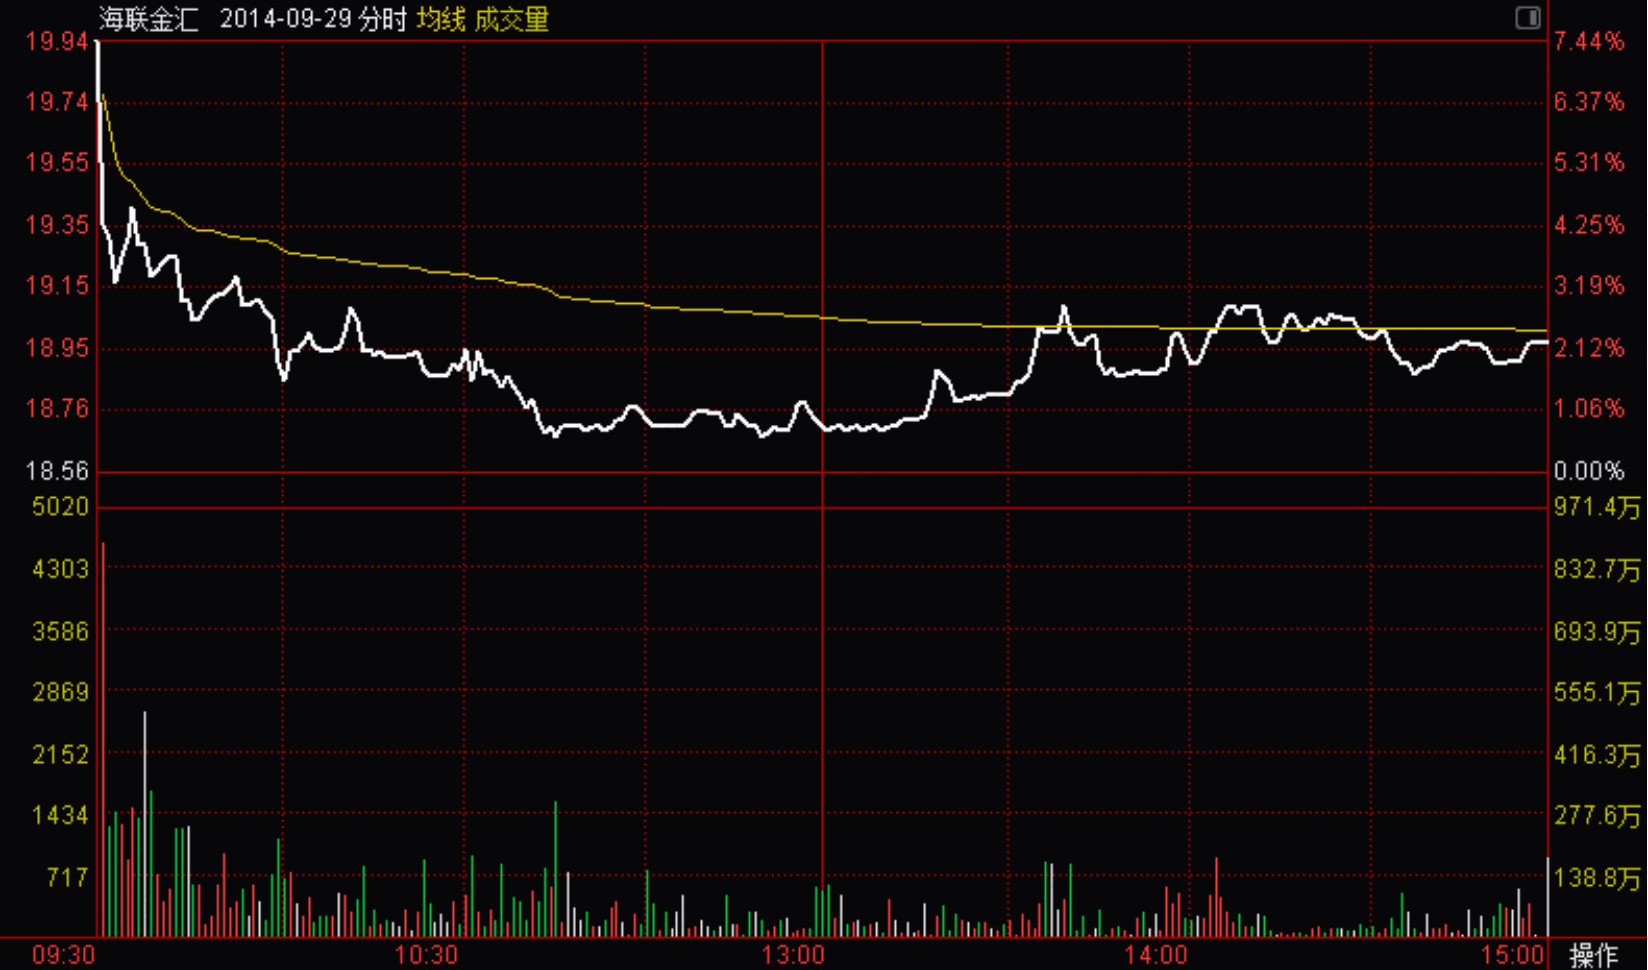The image size is (1648, 970).
Task: Click the 4303 volume axis label
Action: 60,569
